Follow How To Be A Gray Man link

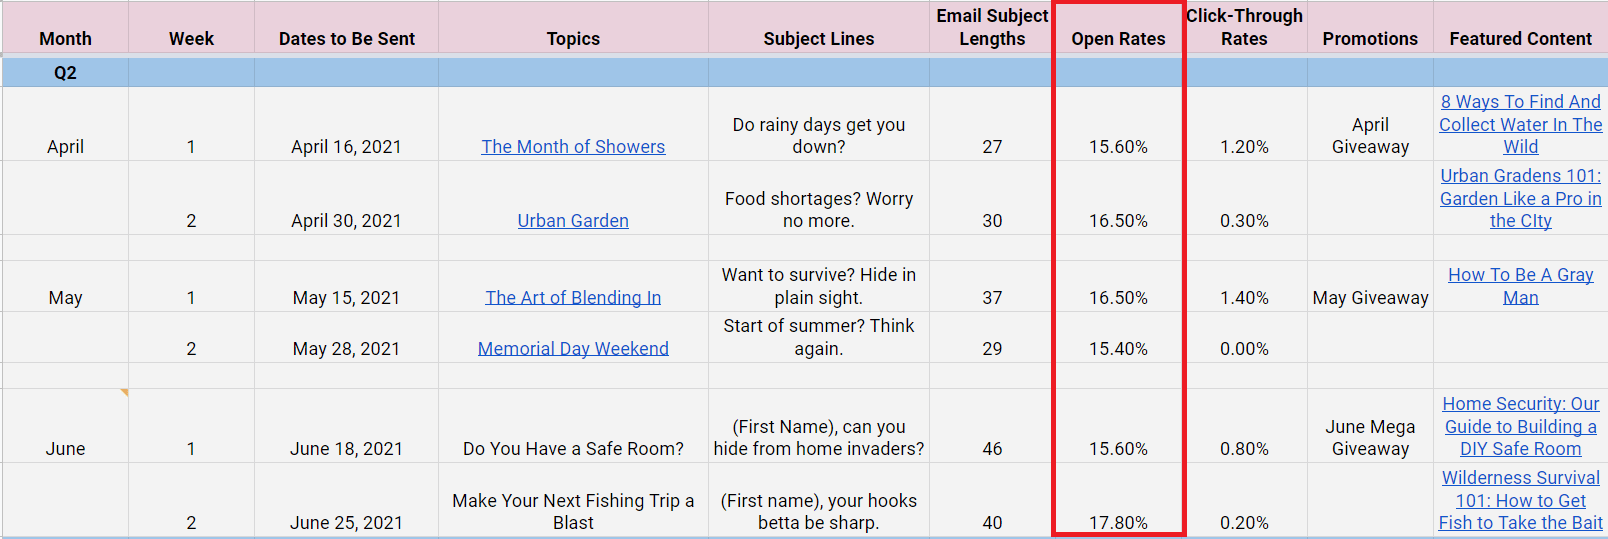click(1520, 286)
